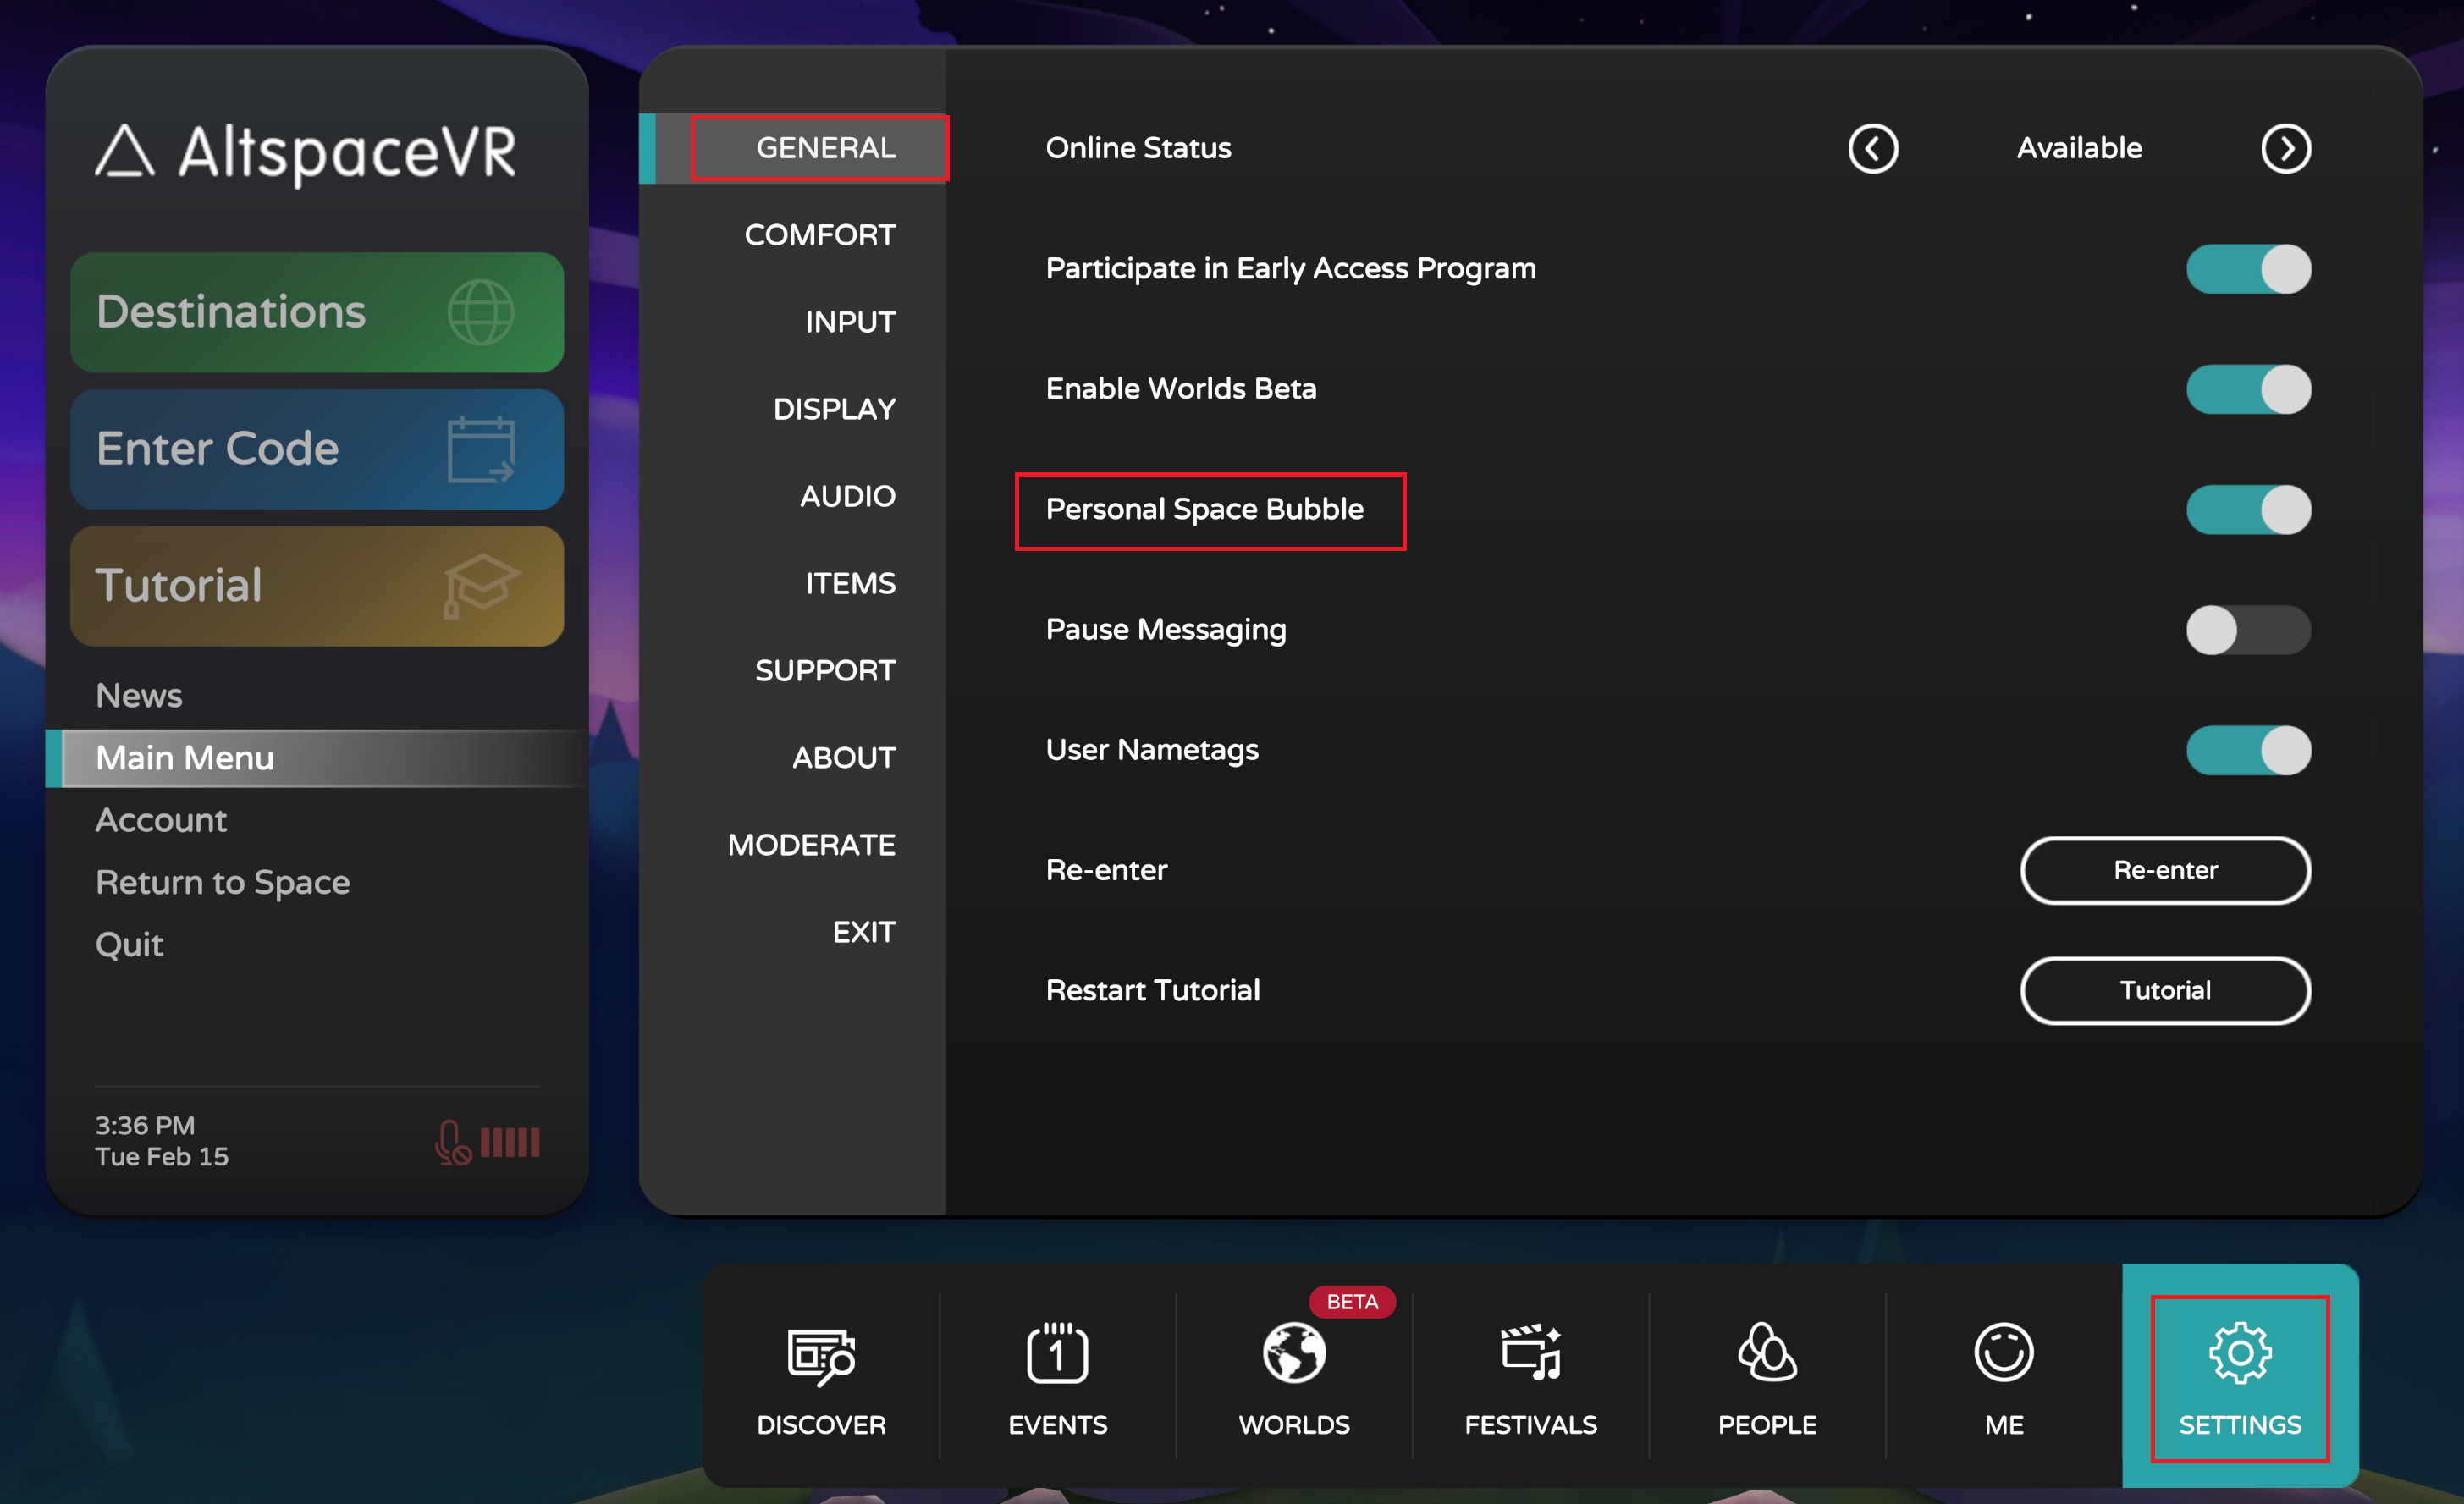Image resolution: width=2464 pixels, height=1504 pixels.
Task: Open the MODERATE settings tab
Action: [x=811, y=845]
